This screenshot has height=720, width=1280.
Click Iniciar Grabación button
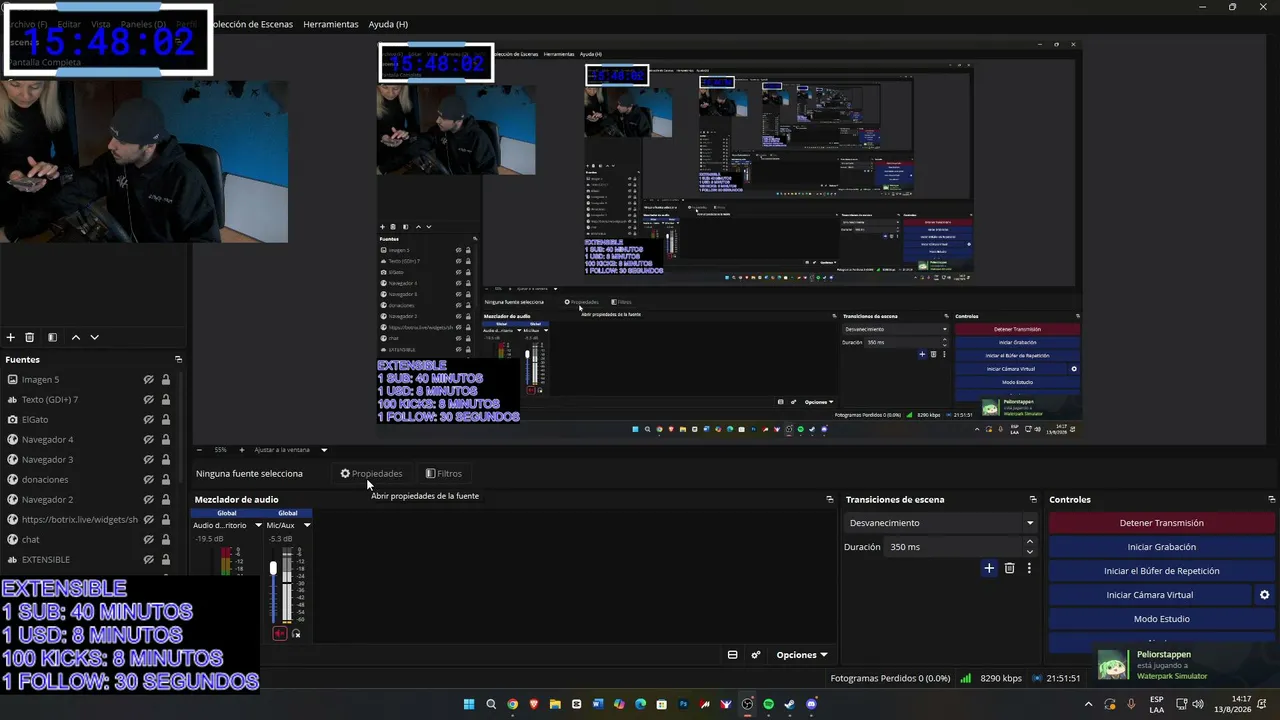point(1161,547)
